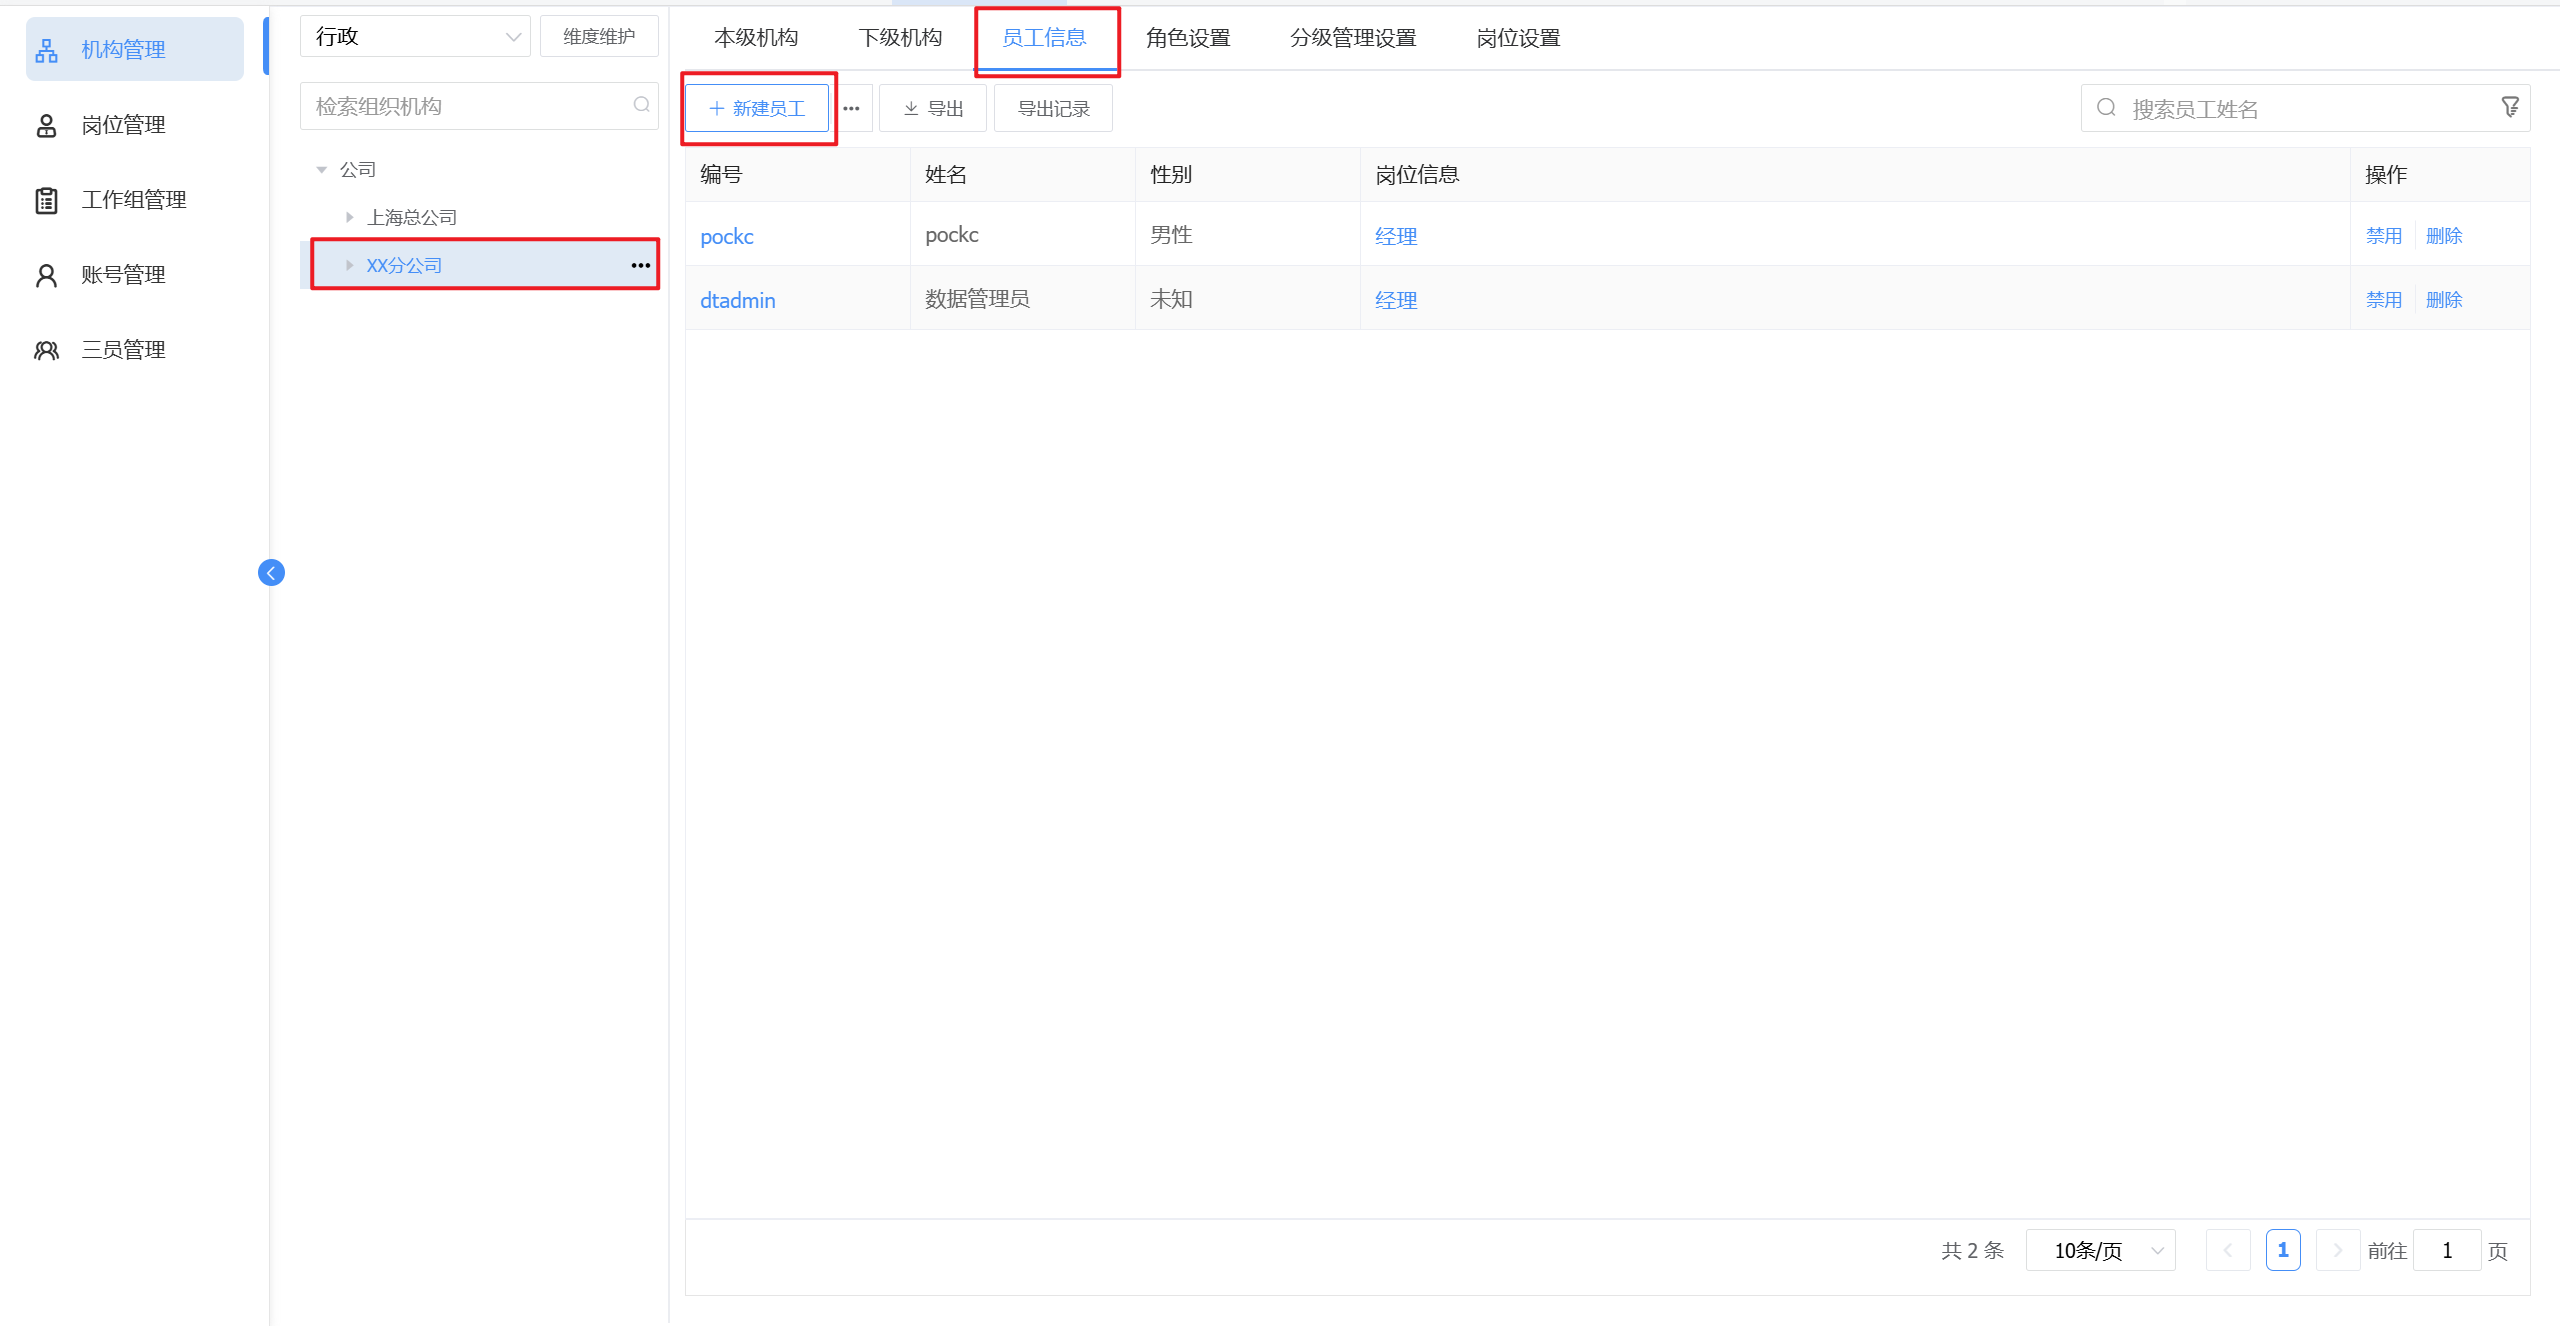This screenshot has height=1326, width=2560.
Task: Collapse sidebar with blue arrow button
Action: tap(271, 573)
